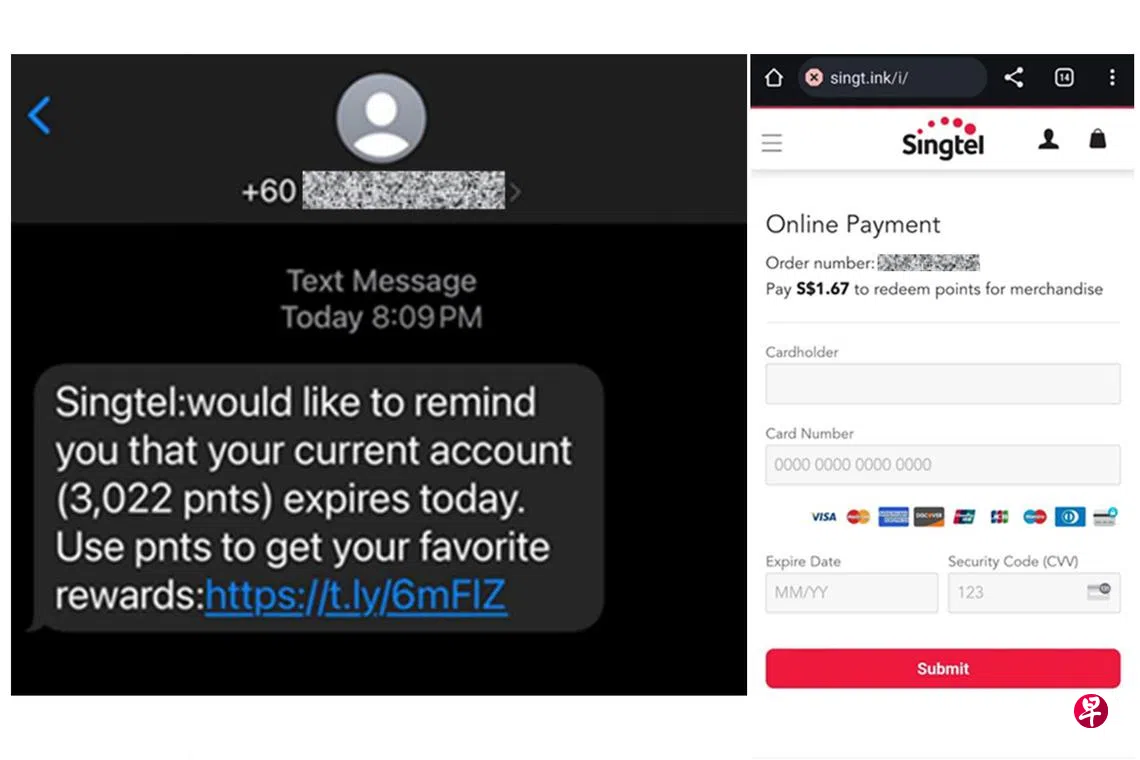The image size is (1140, 760).
Task: Click the Visa card logo
Action: coord(824,516)
